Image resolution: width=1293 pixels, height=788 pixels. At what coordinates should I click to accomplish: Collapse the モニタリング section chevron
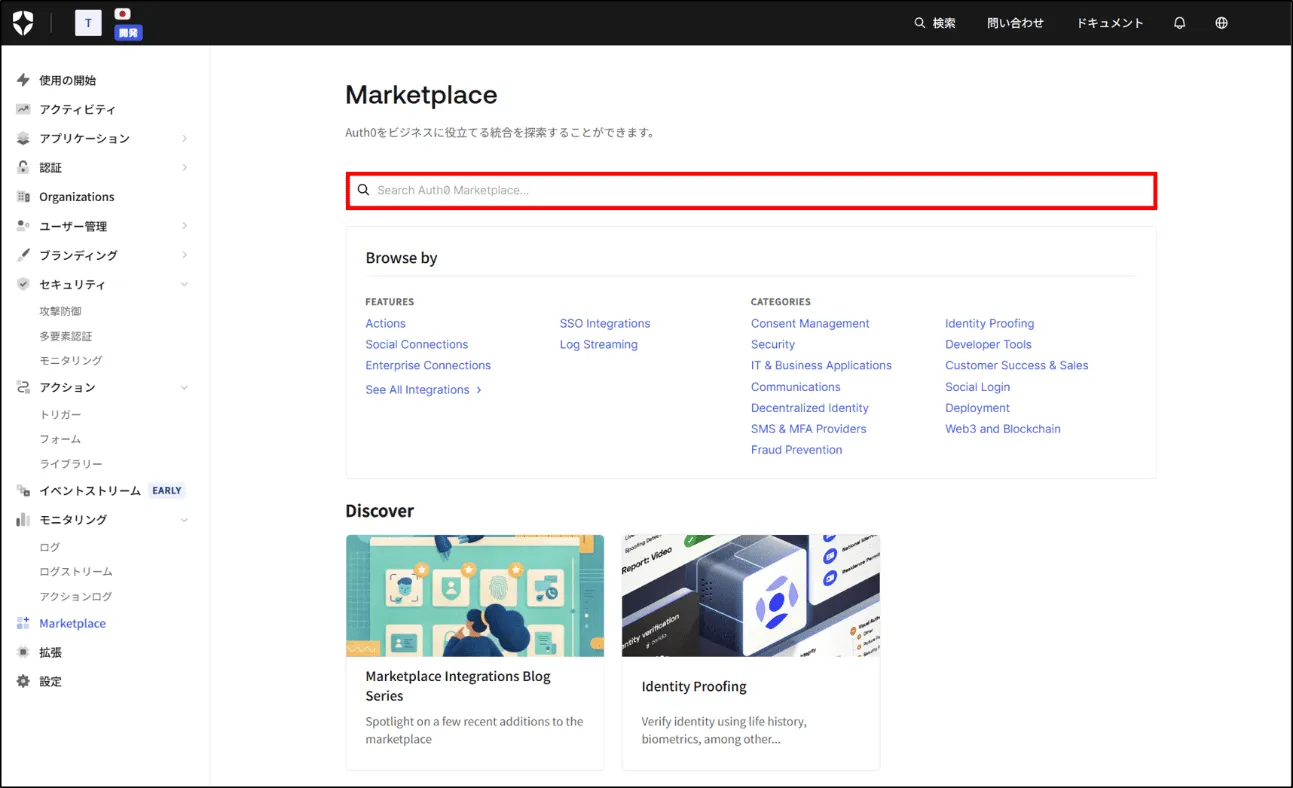(x=185, y=520)
